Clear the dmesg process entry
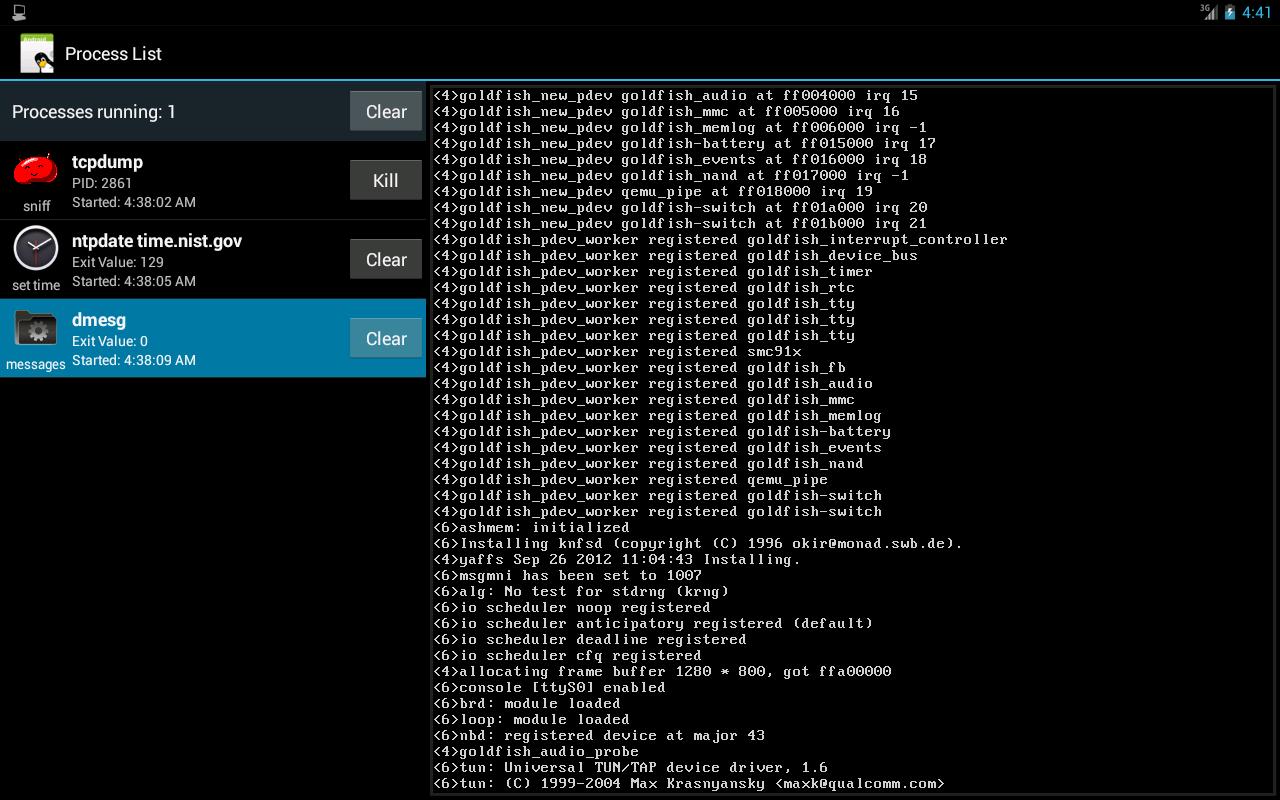The image size is (1280, 800). (x=385, y=338)
